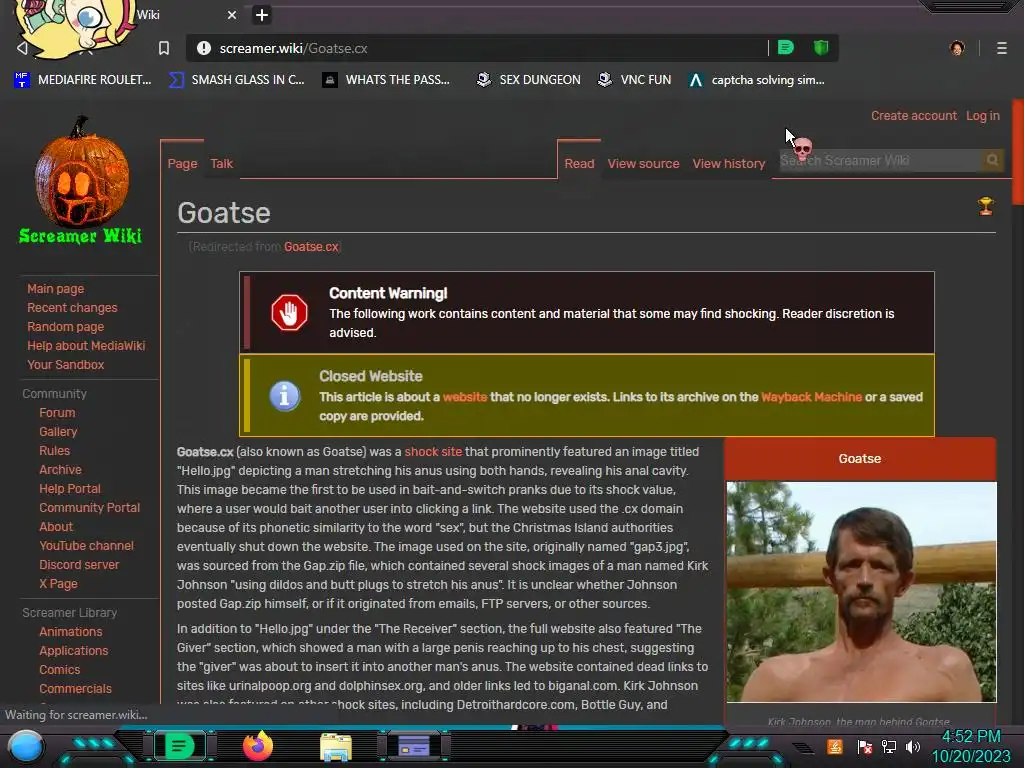Open File Explorer from the taskbar
The image size is (1024, 768).
point(336,746)
